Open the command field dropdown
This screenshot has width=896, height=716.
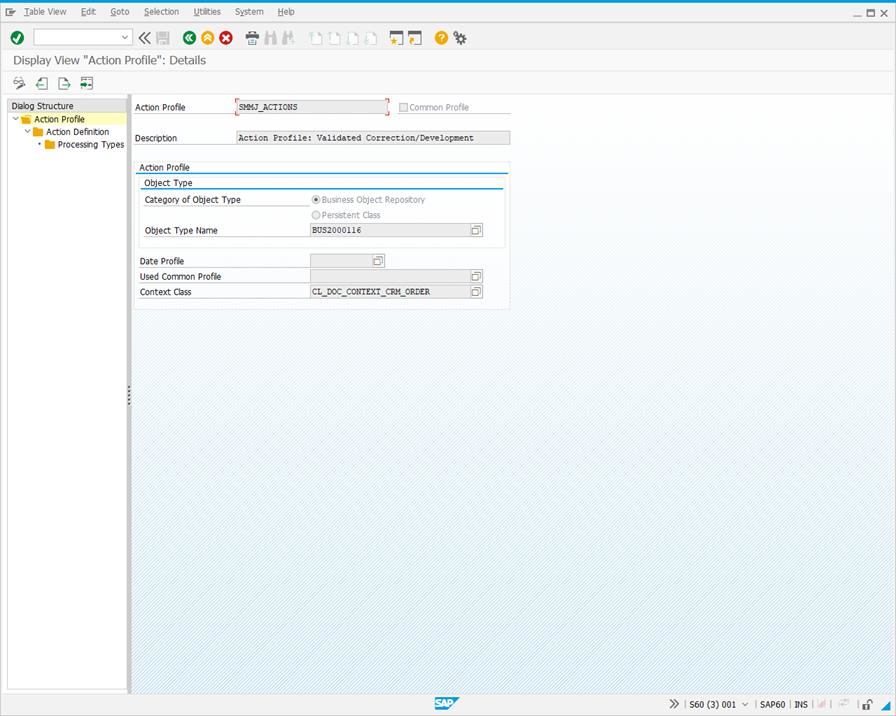pyautogui.click(x=125, y=37)
